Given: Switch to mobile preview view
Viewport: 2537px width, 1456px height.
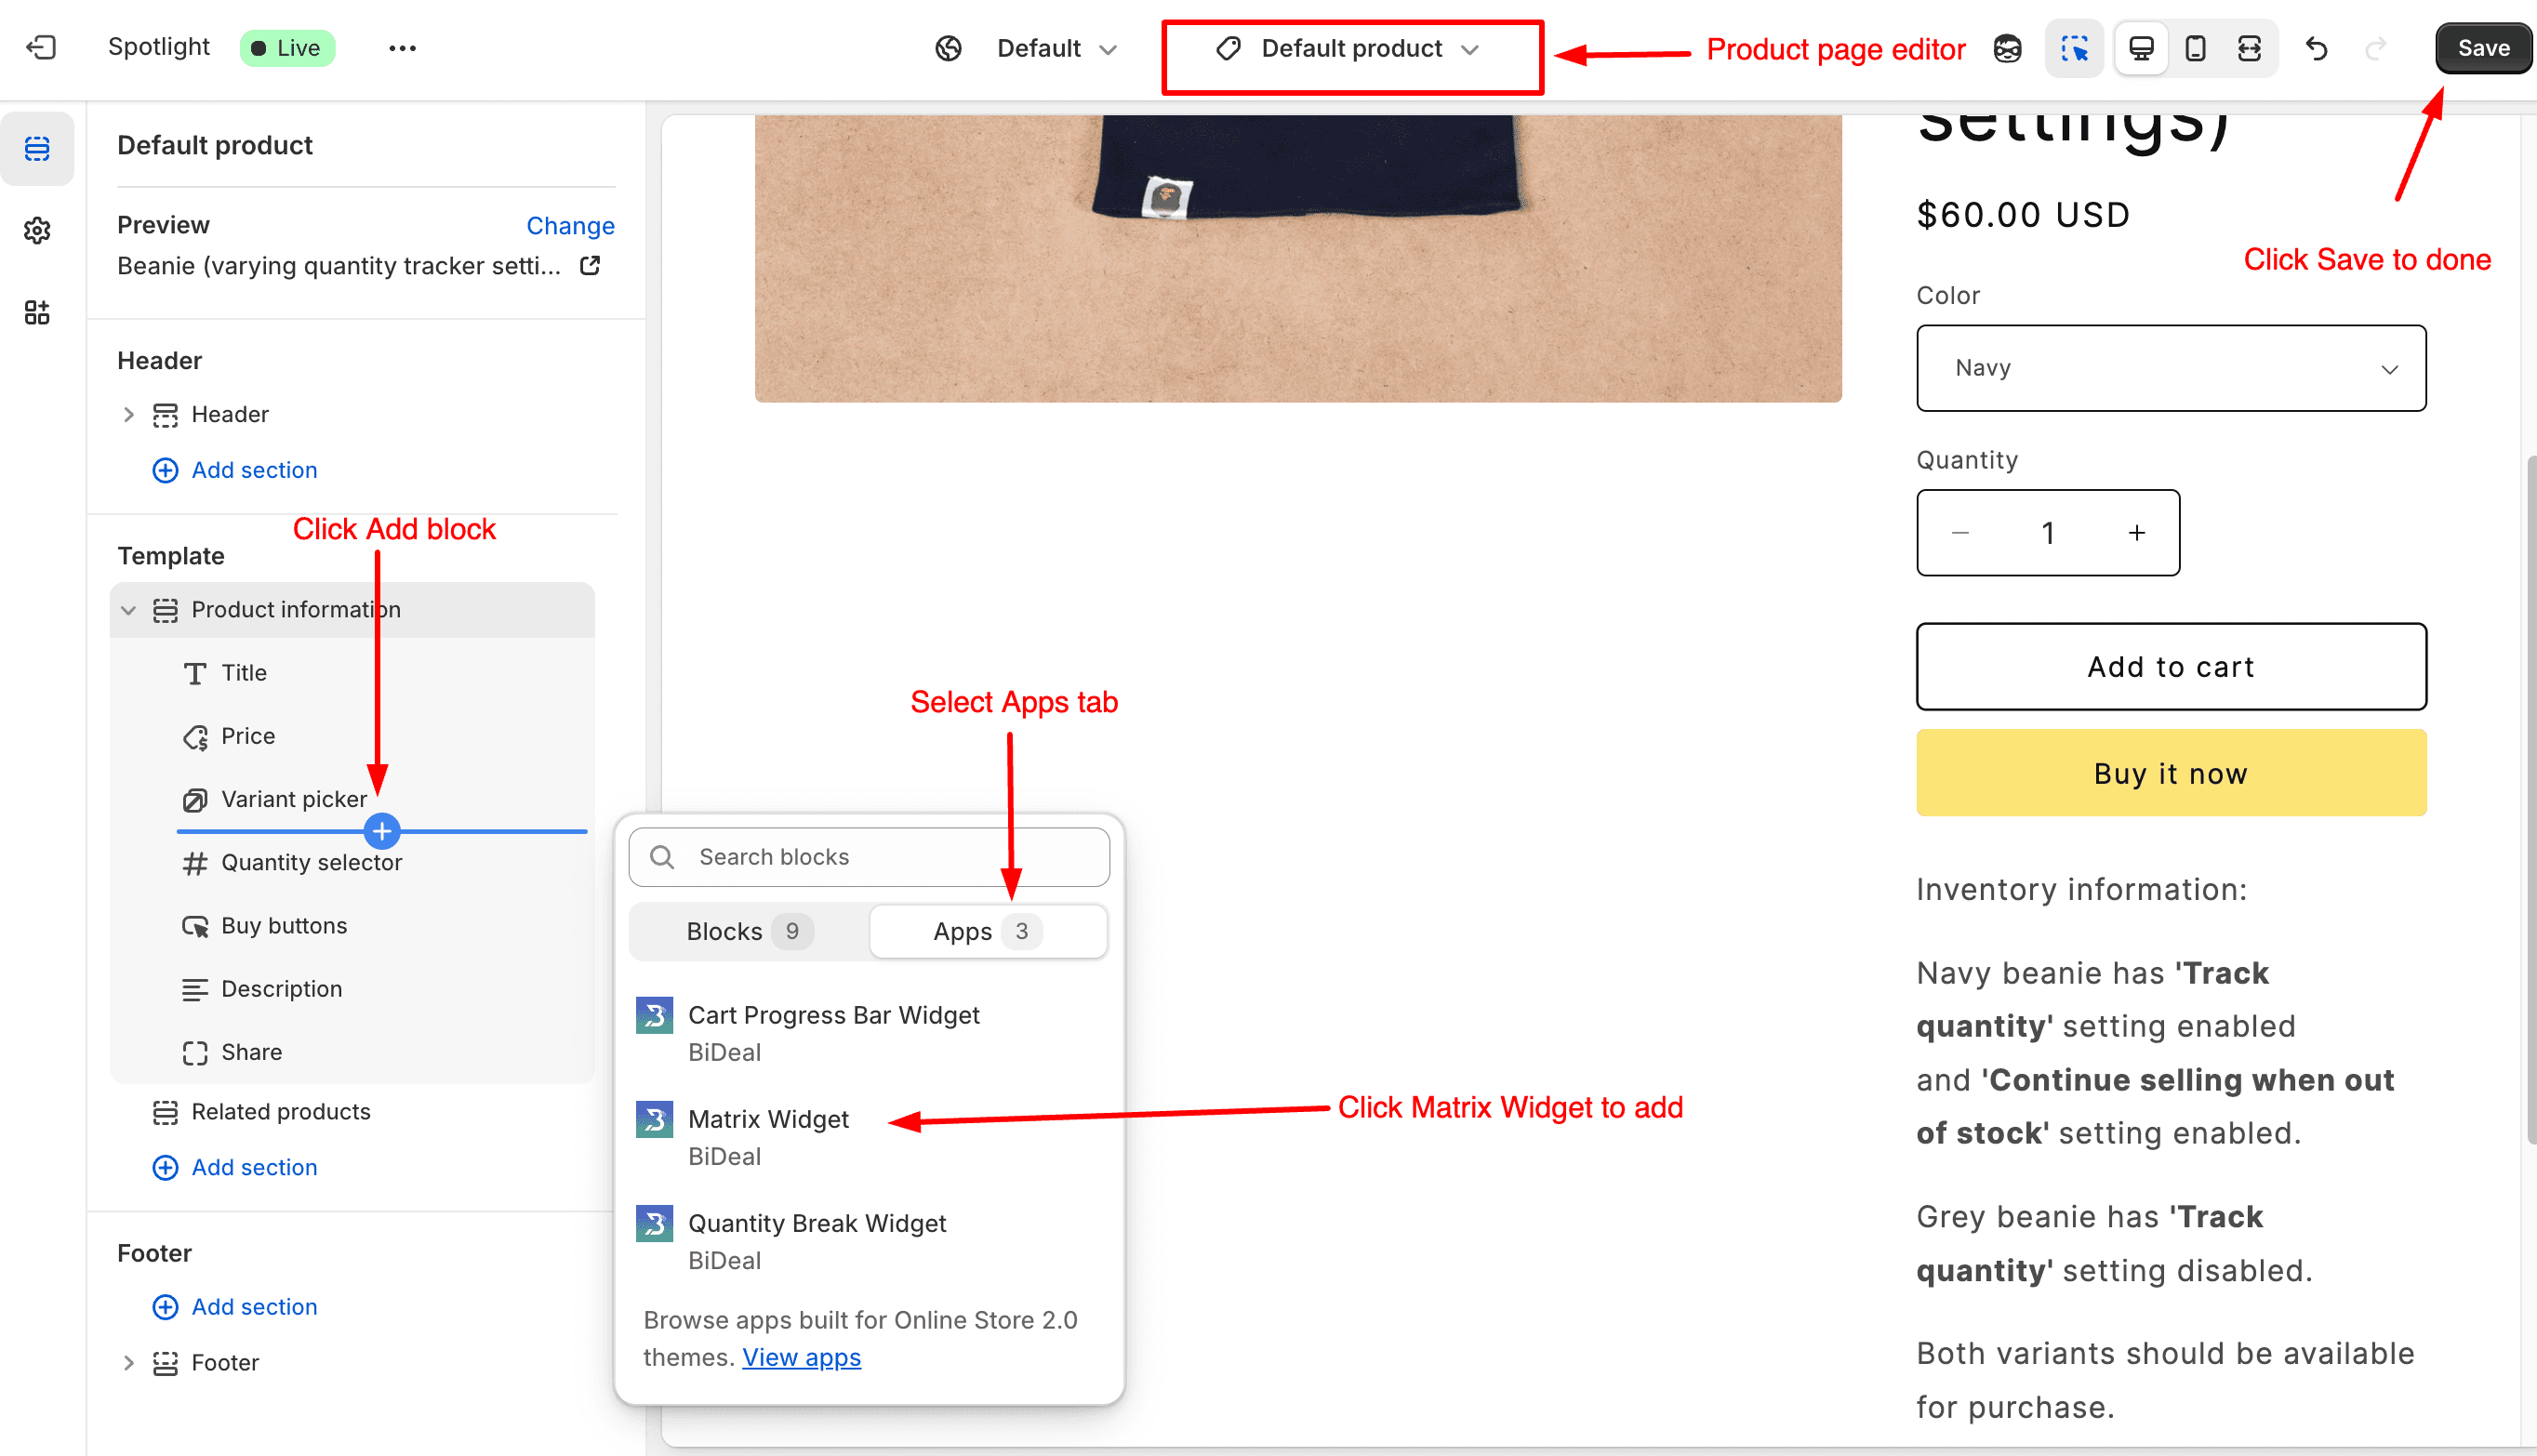Looking at the screenshot, I should coord(2195,48).
